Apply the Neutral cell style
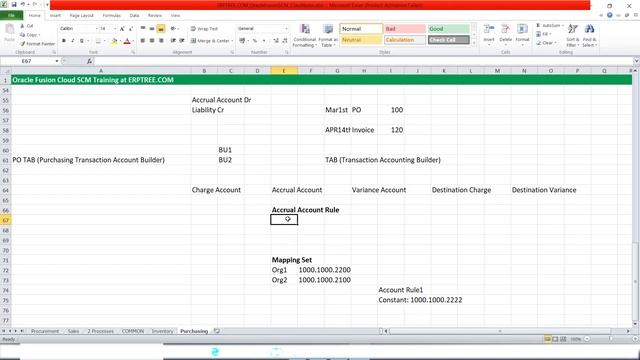This screenshot has height=360, width=640. pos(361,40)
